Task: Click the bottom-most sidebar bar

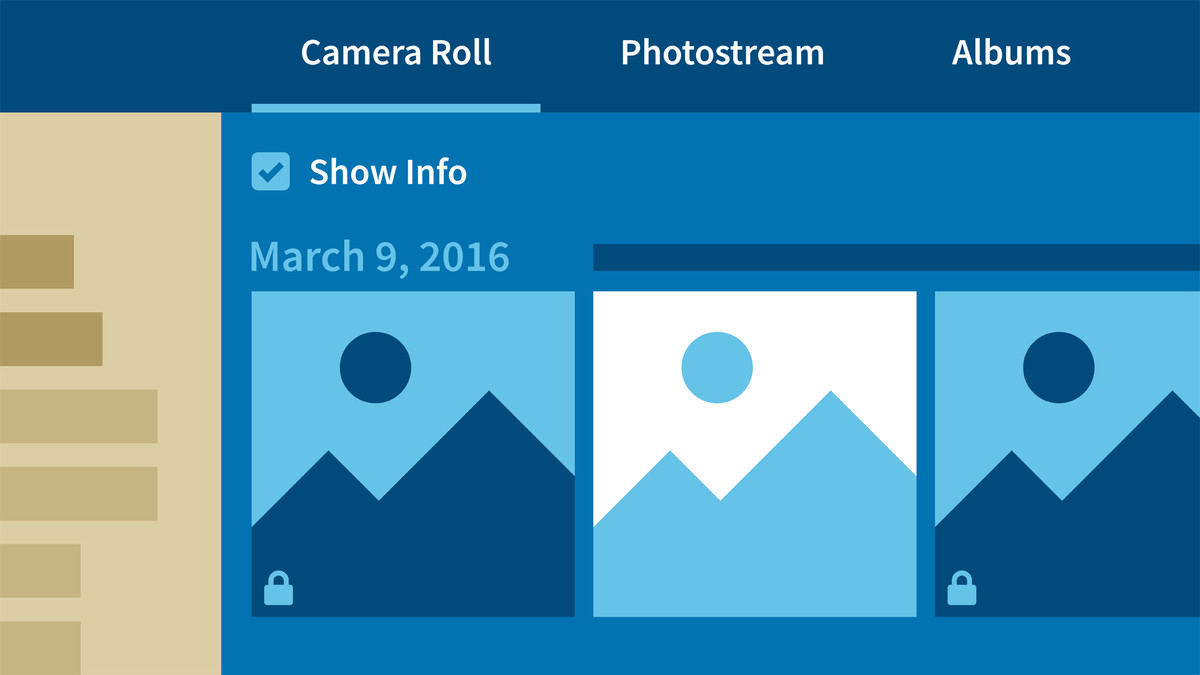Action: (x=40, y=647)
